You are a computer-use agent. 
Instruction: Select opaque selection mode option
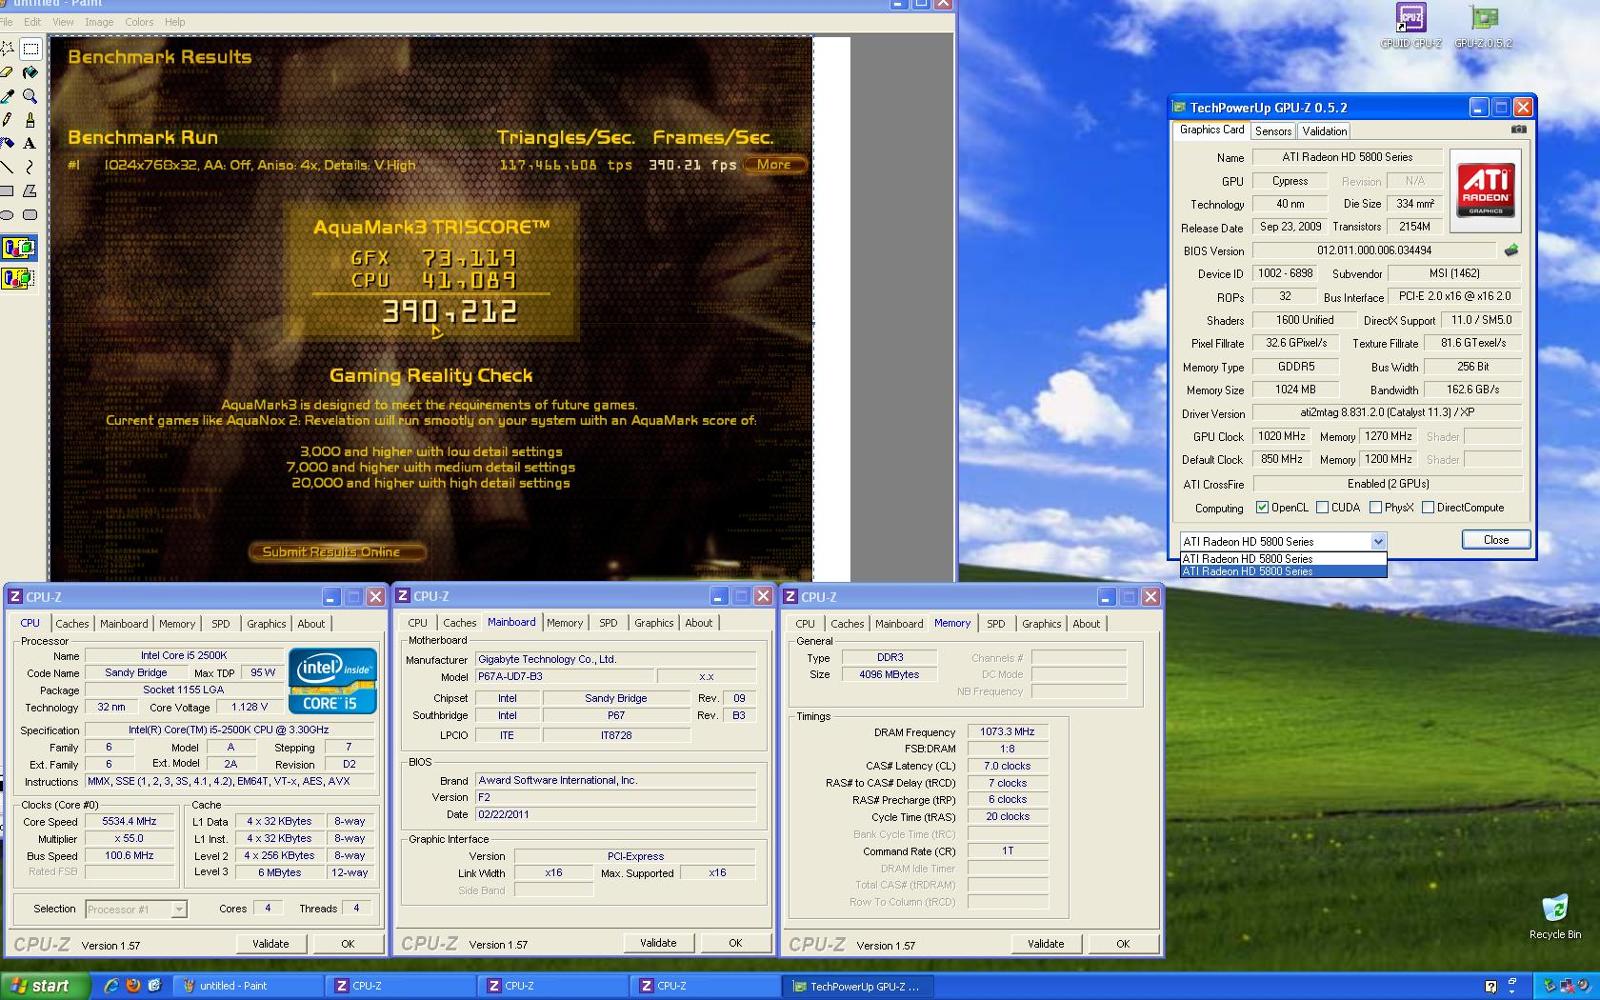click(x=18, y=248)
